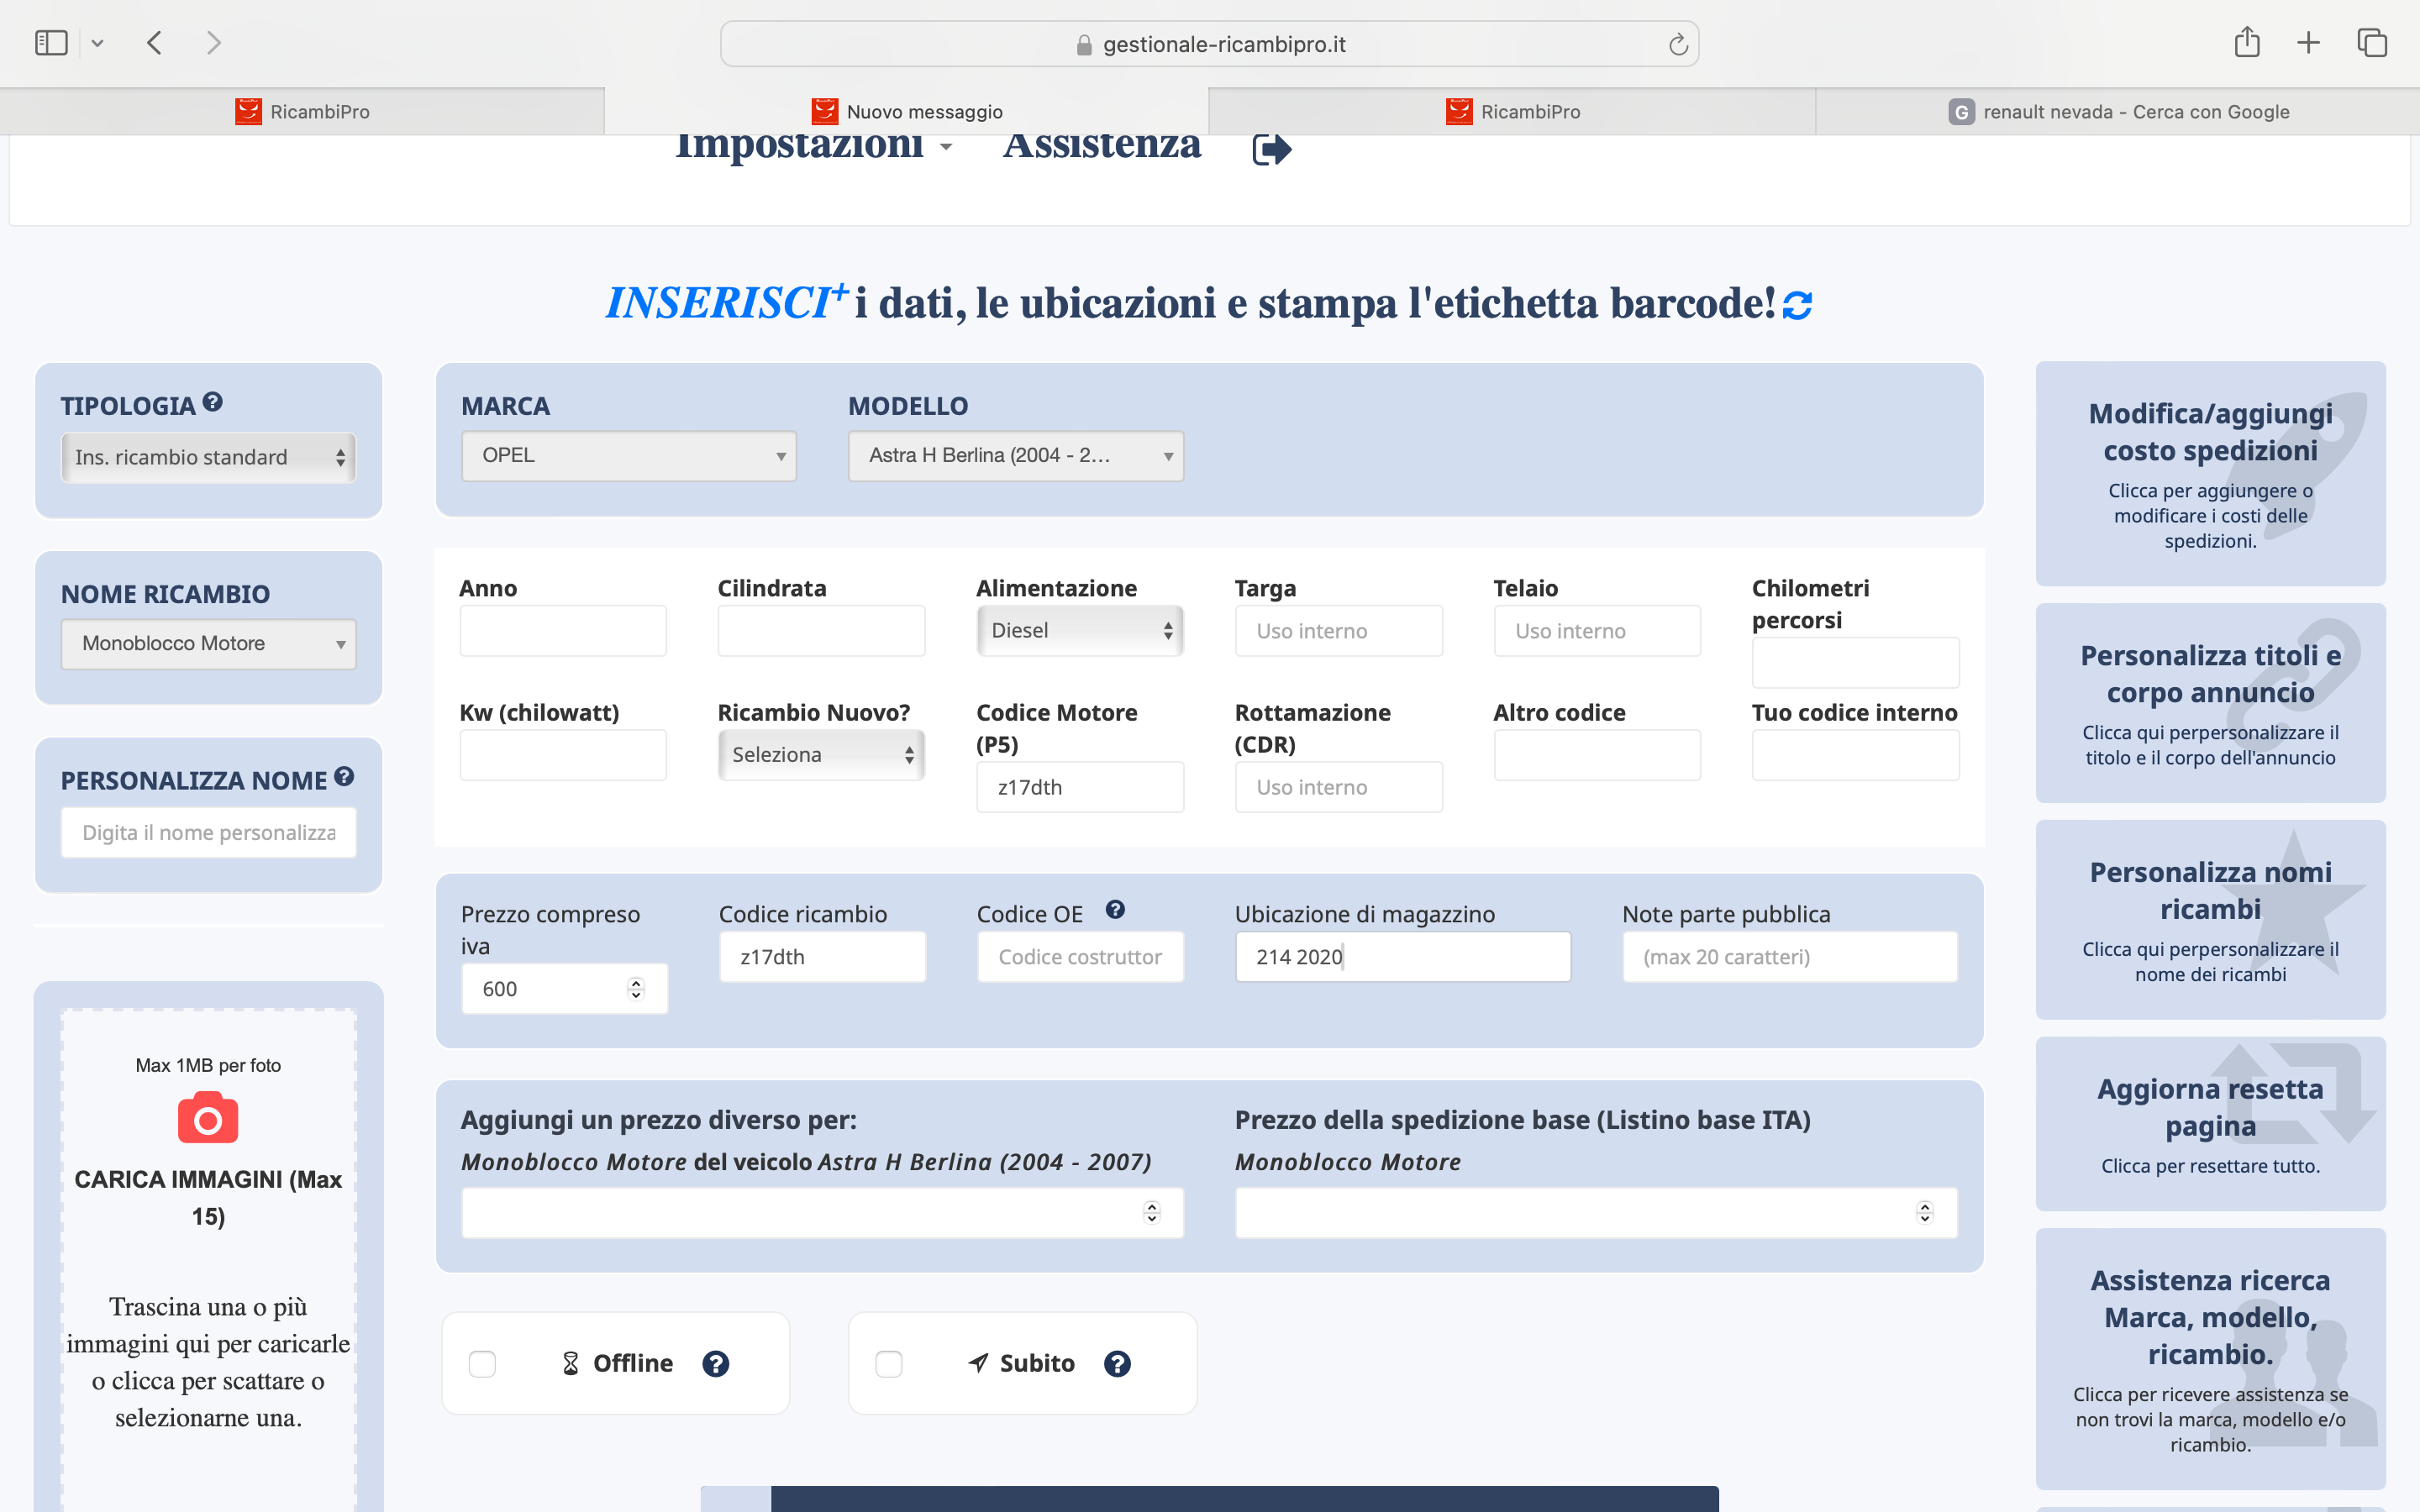Click Assistenza ricerca Marca, modello card

(x=2210, y=1360)
